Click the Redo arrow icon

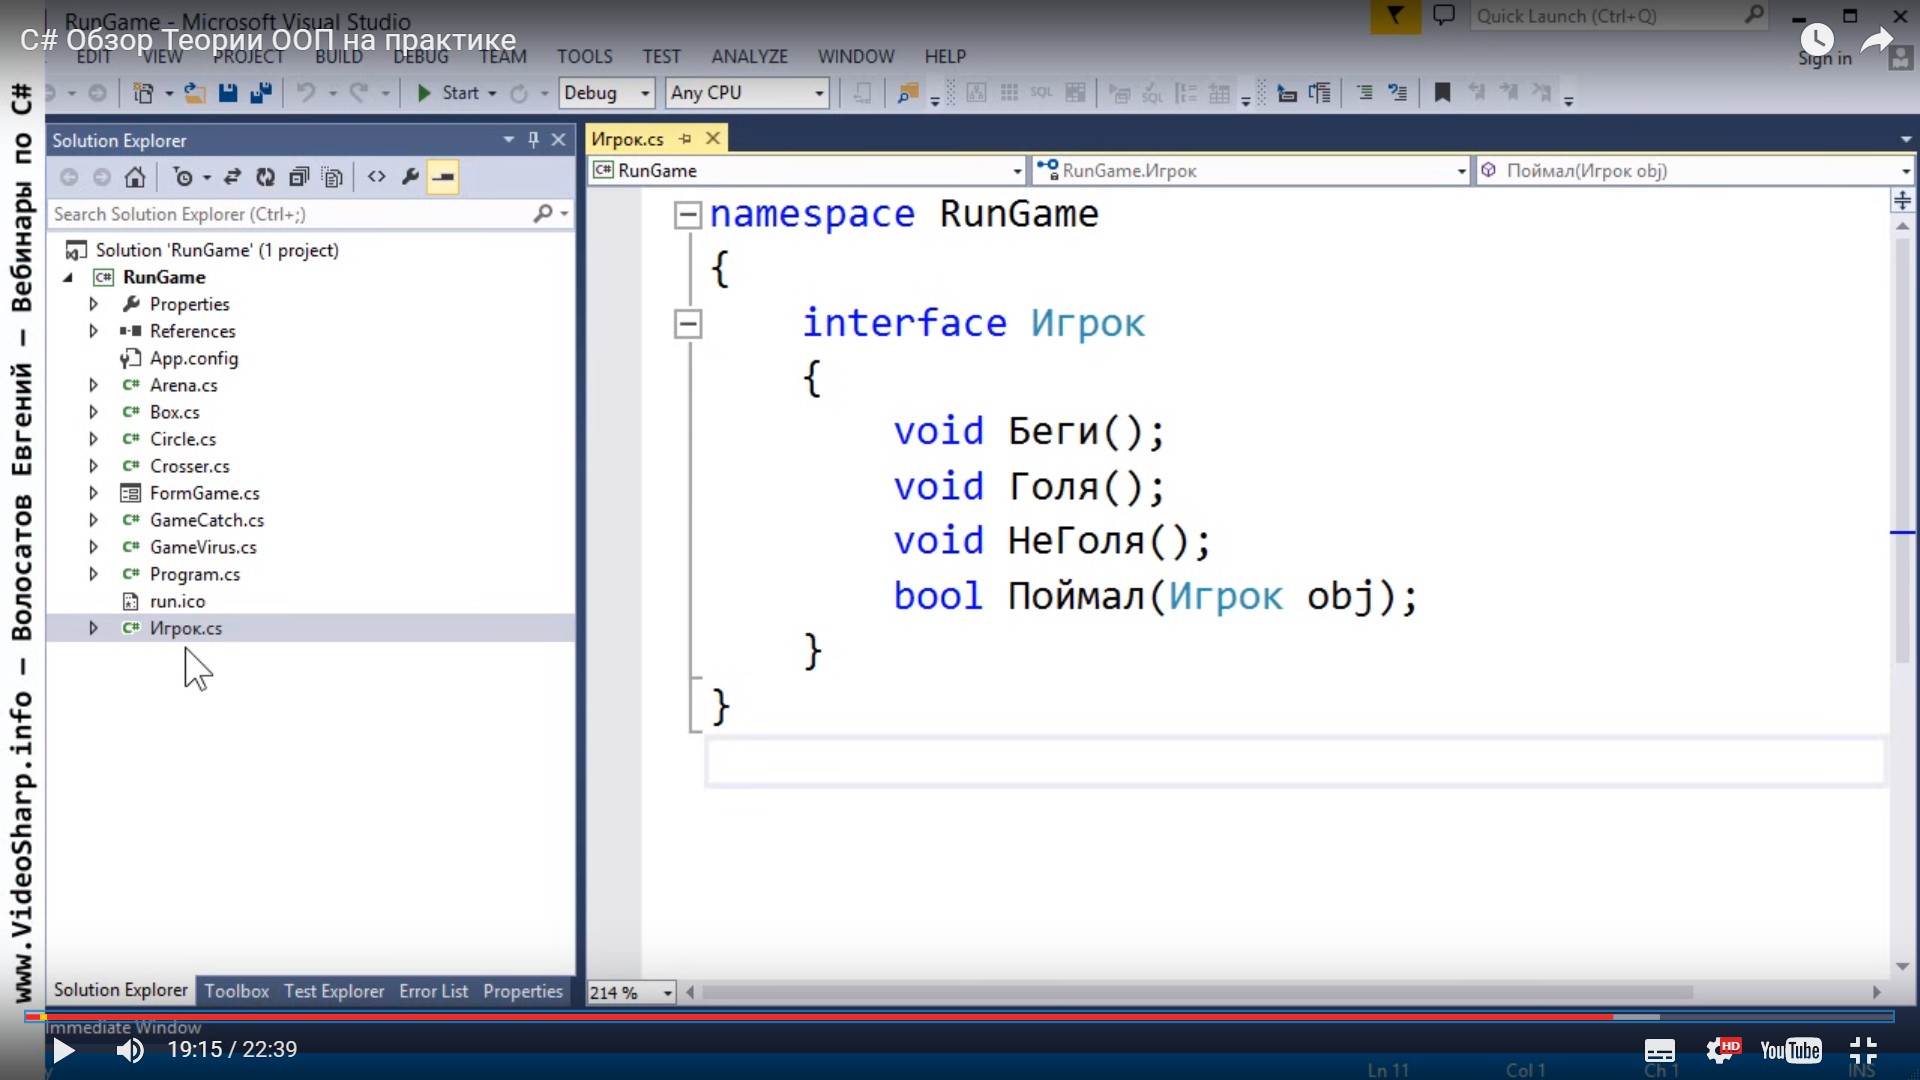pos(358,93)
